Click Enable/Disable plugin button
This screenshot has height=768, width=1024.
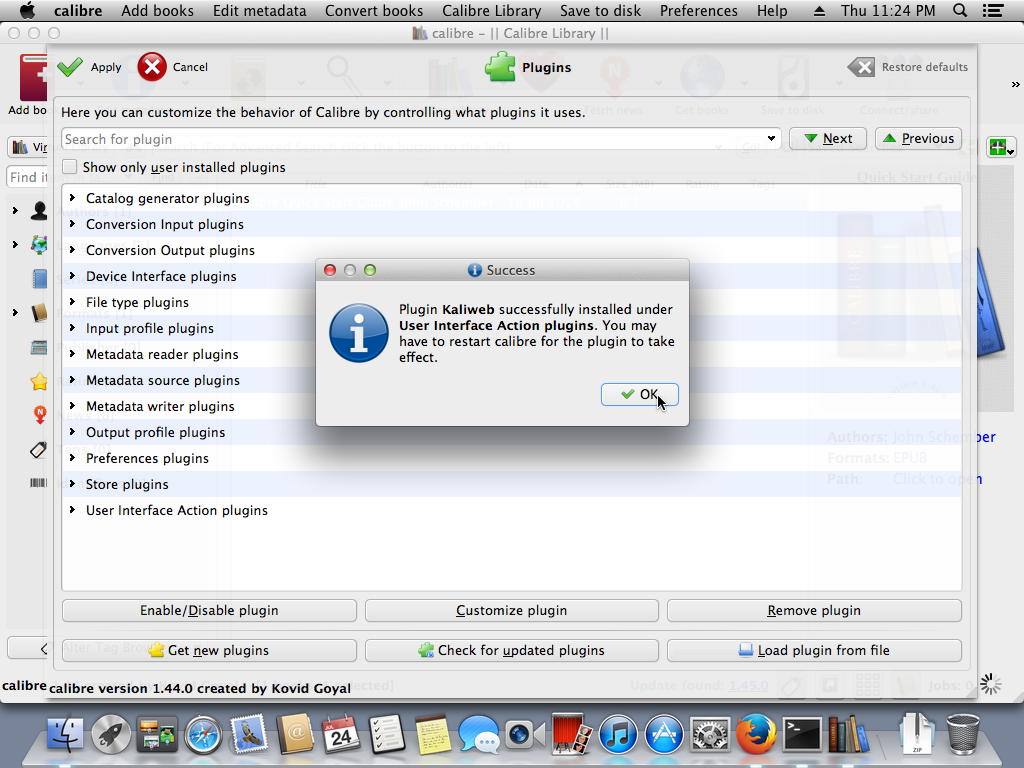[x=209, y=611]
